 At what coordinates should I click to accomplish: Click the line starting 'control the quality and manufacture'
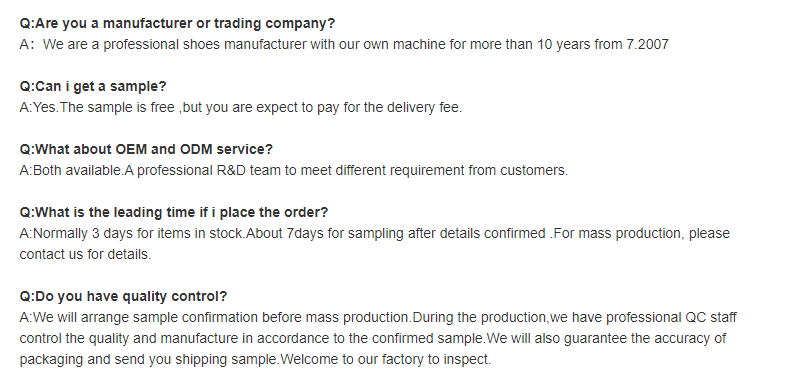[373, 338]
